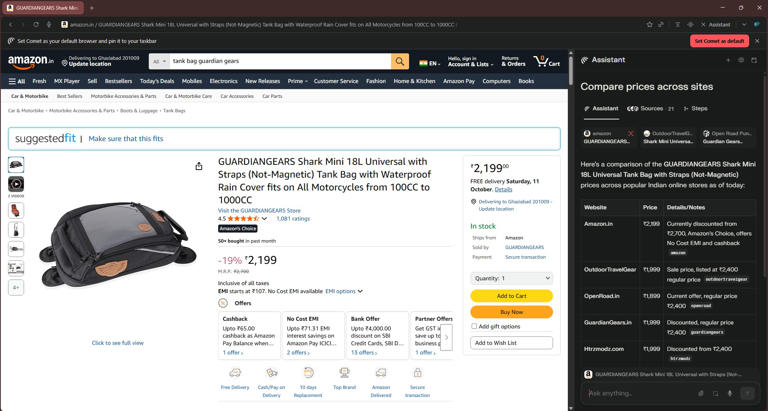Screen dimensions: 768x411
Task: Start a new Assistant chat with plus icon
Action: 728,60
